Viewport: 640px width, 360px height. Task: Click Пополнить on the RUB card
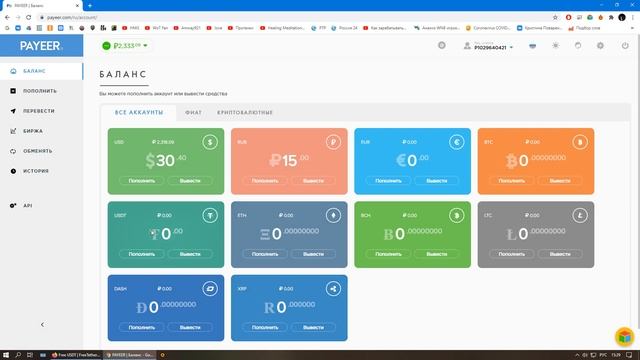click(x=265, y=180)
